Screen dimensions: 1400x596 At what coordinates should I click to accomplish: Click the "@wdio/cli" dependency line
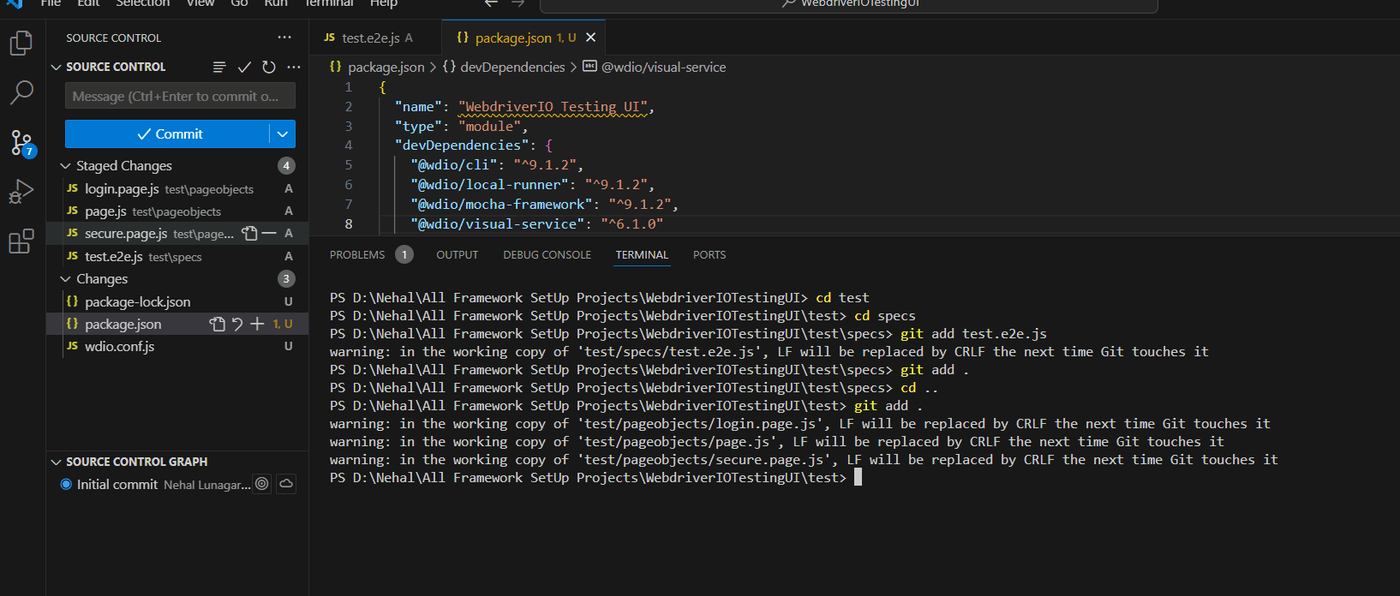pos(495,165)
